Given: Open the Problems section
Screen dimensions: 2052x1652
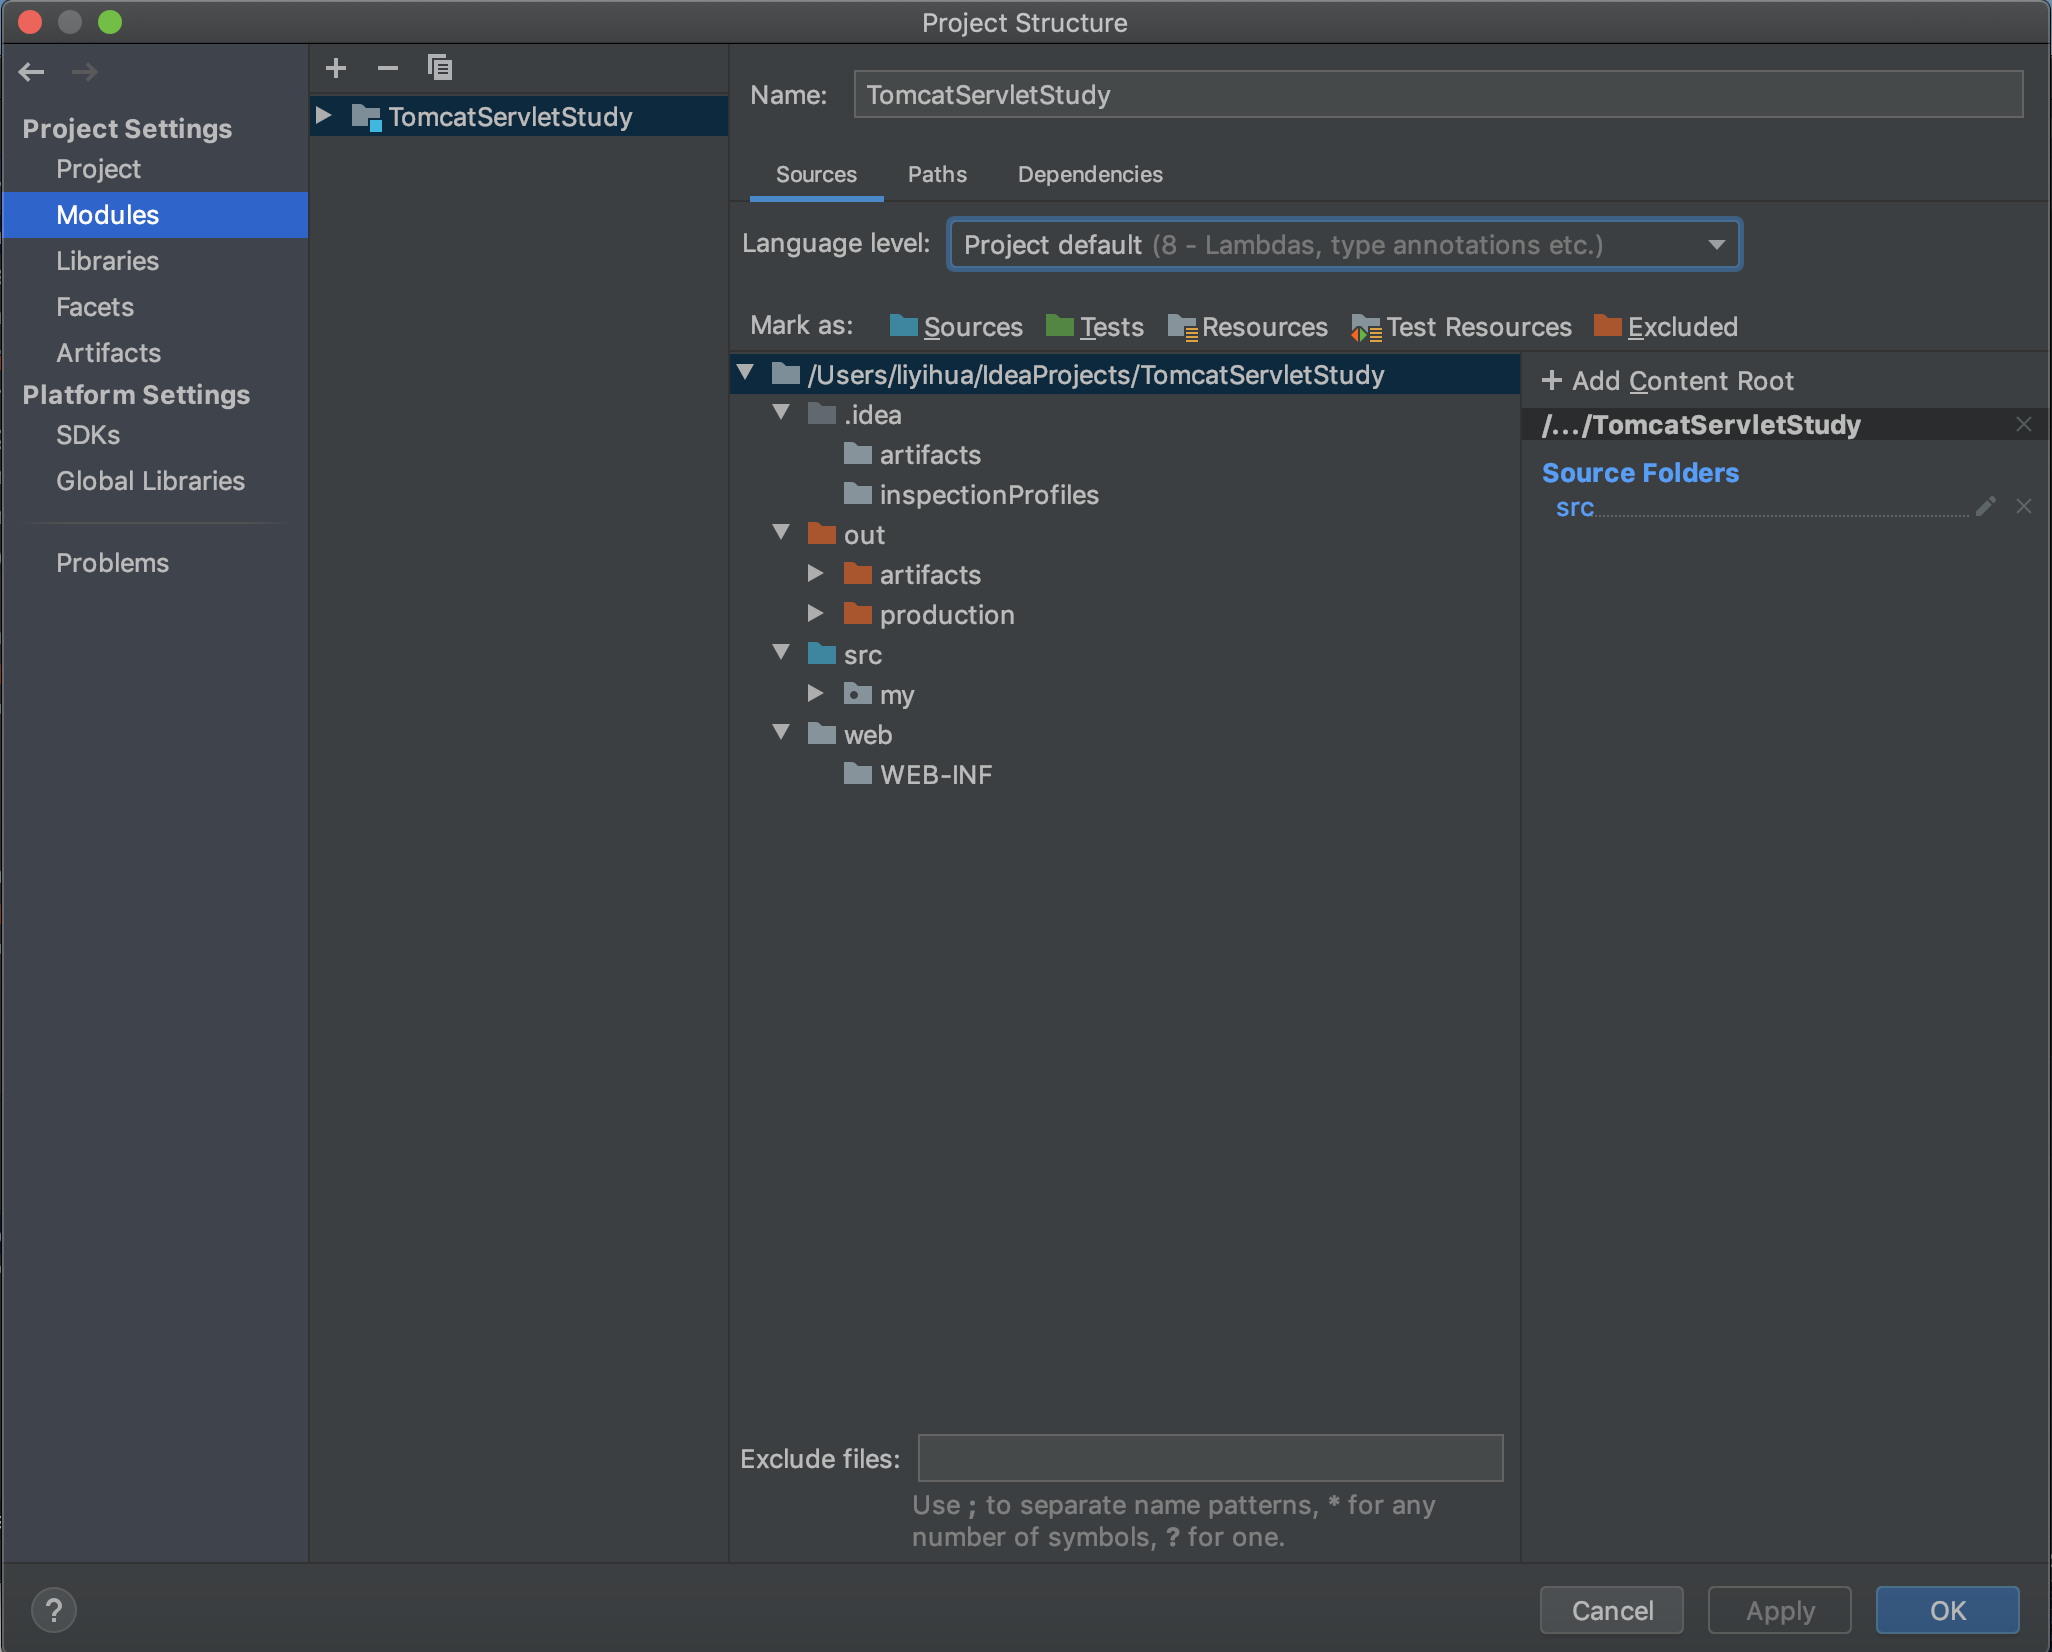Looking at the screenshot, I should pyautogui.click(x=112, y=563).
